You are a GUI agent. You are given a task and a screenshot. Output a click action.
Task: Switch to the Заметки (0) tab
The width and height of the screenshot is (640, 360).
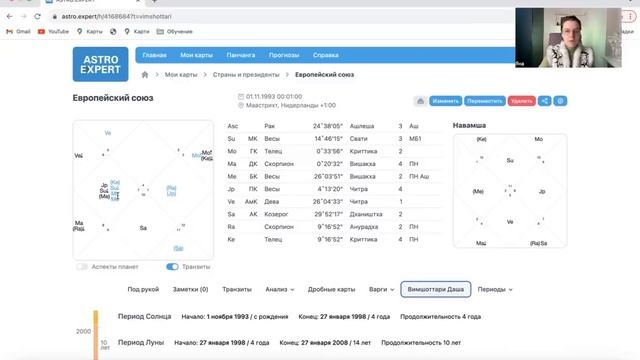(x=190, y=289)
